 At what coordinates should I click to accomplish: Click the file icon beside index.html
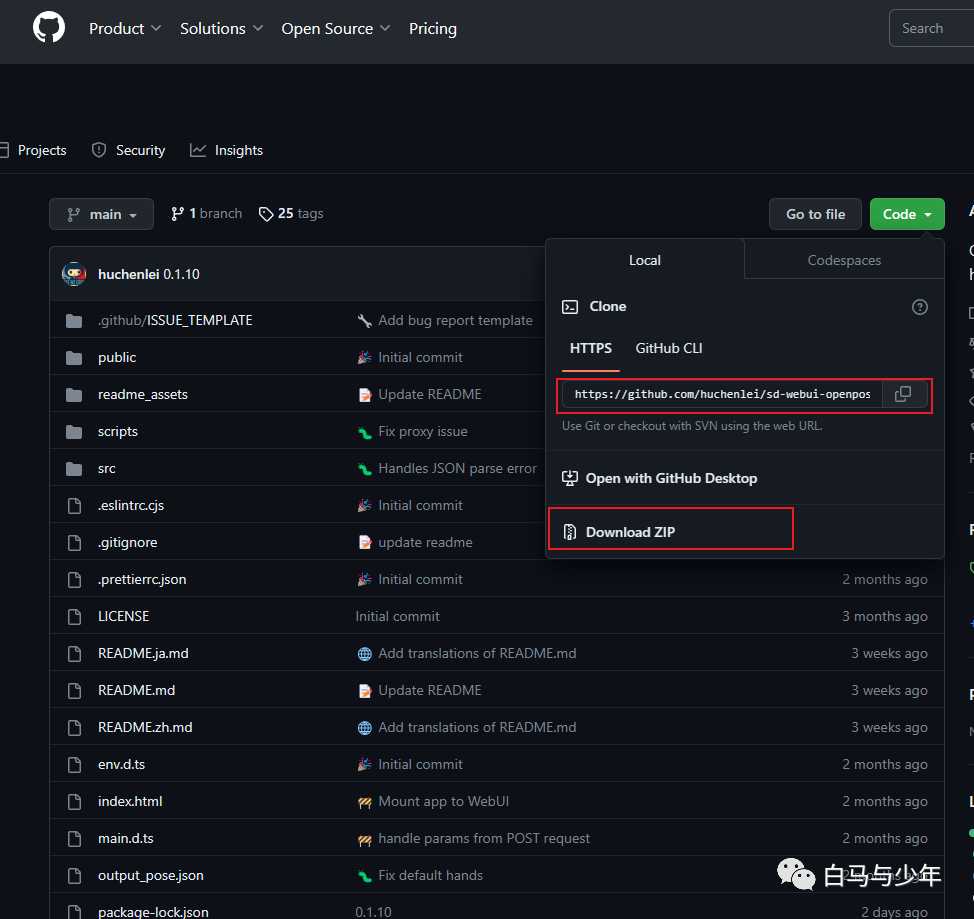75,802
